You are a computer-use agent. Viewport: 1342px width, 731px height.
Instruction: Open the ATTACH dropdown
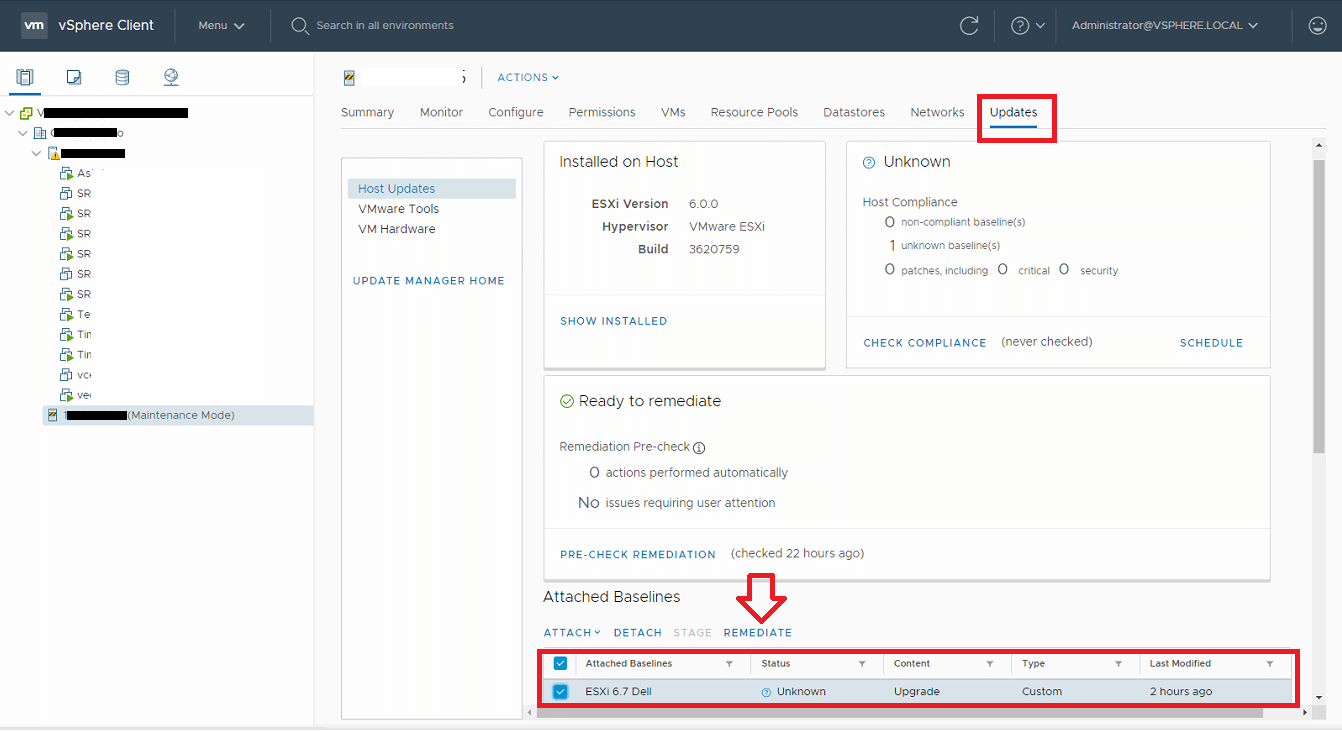coord(572,633)
